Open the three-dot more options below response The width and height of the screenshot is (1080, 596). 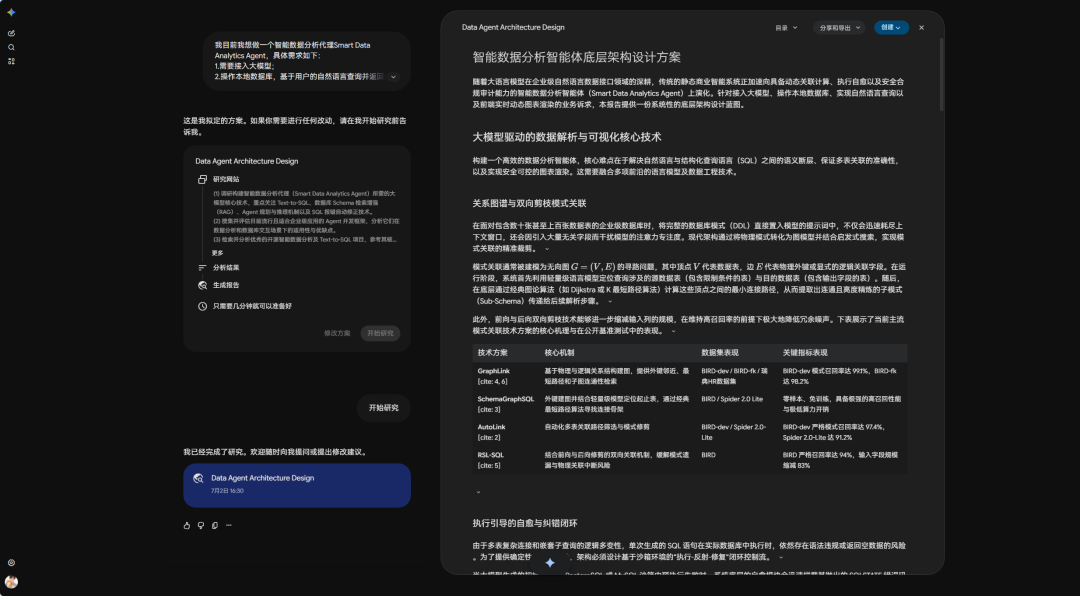point(229,525)
